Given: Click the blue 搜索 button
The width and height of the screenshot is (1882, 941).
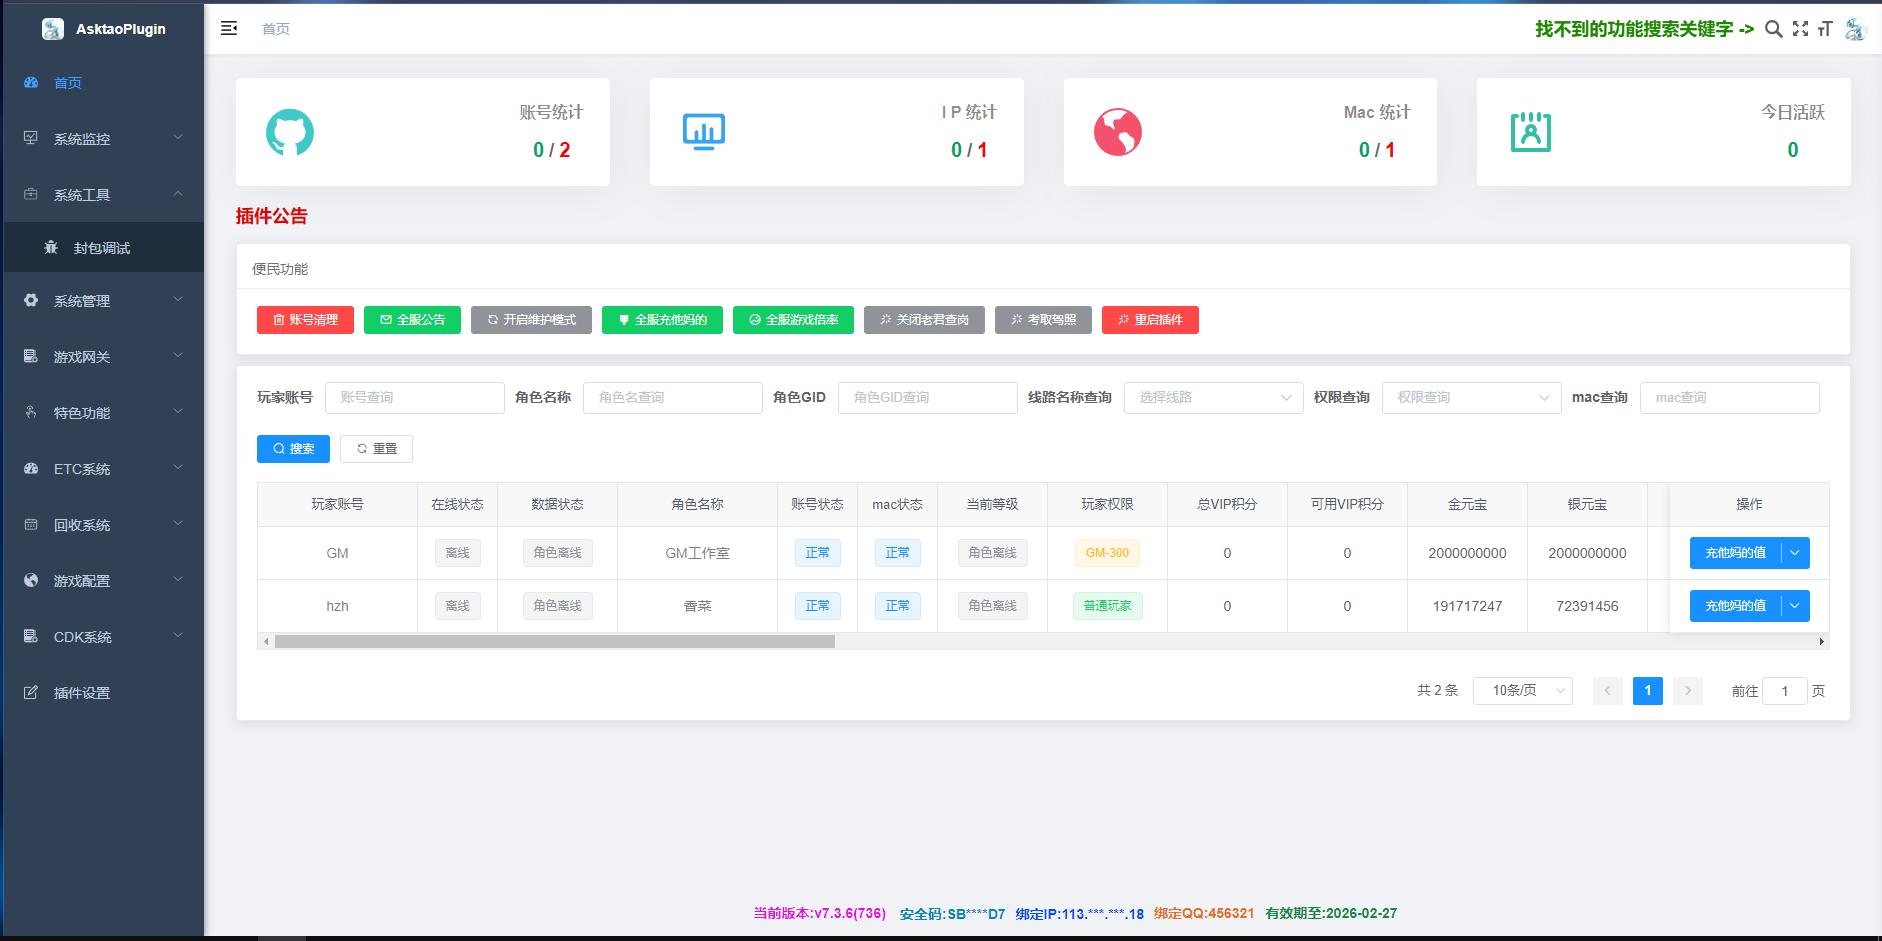Looking at the screenshot, I should (293, 449).
